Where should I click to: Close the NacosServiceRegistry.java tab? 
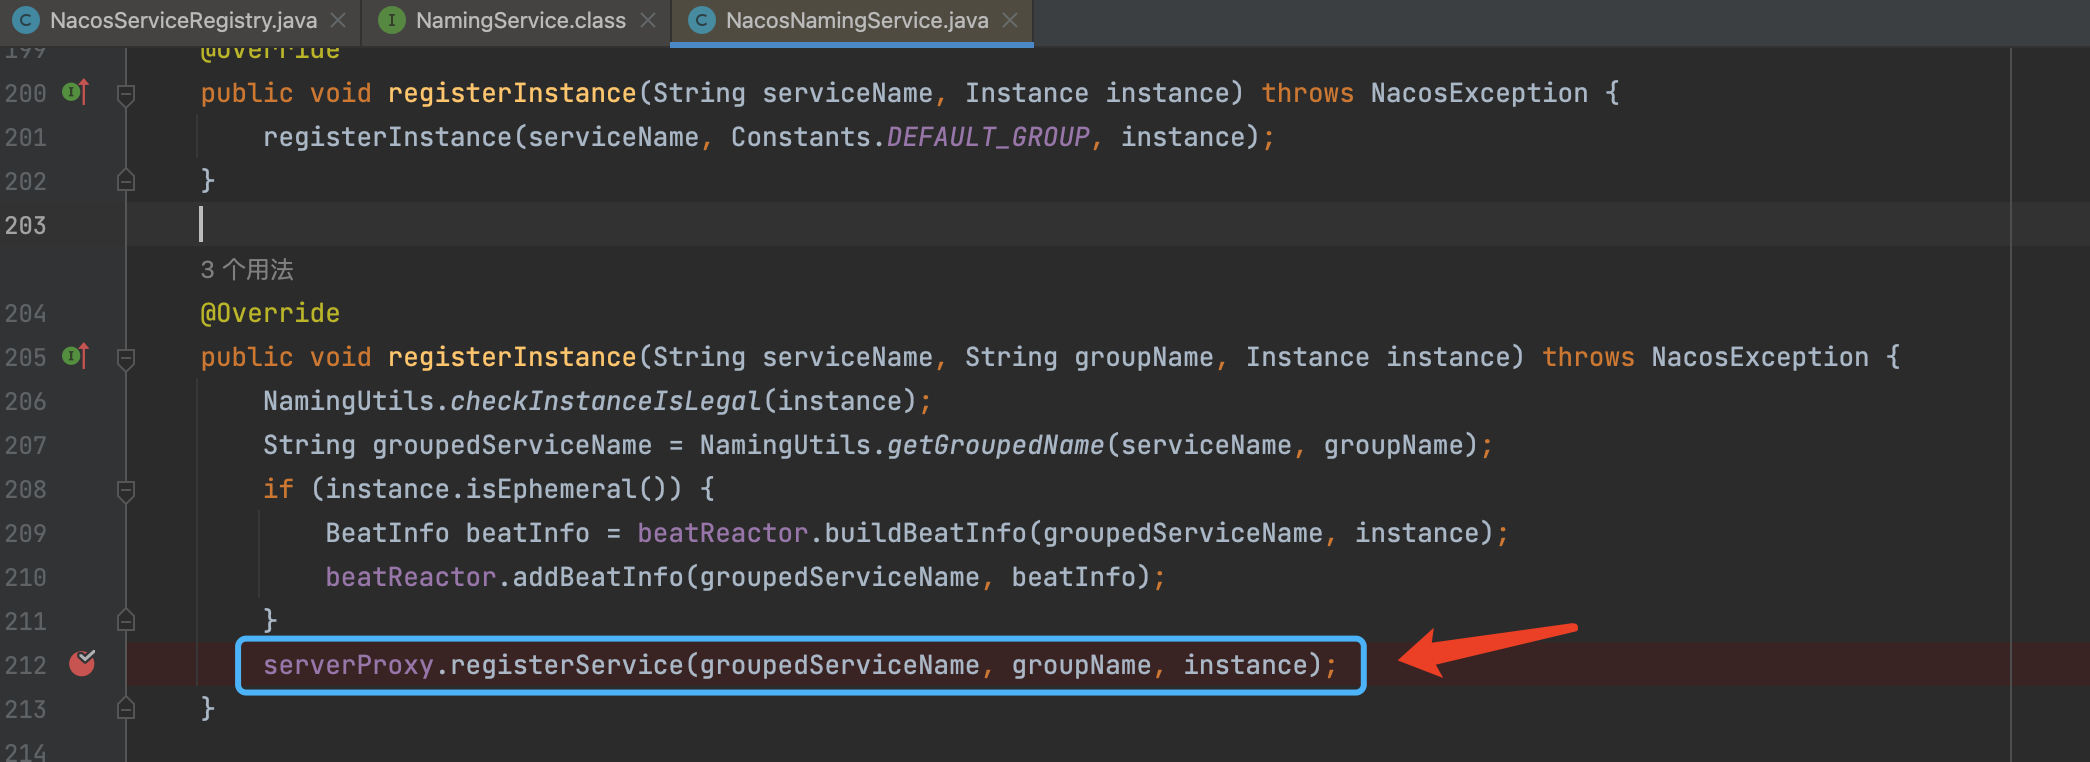[x=339, y=20]
